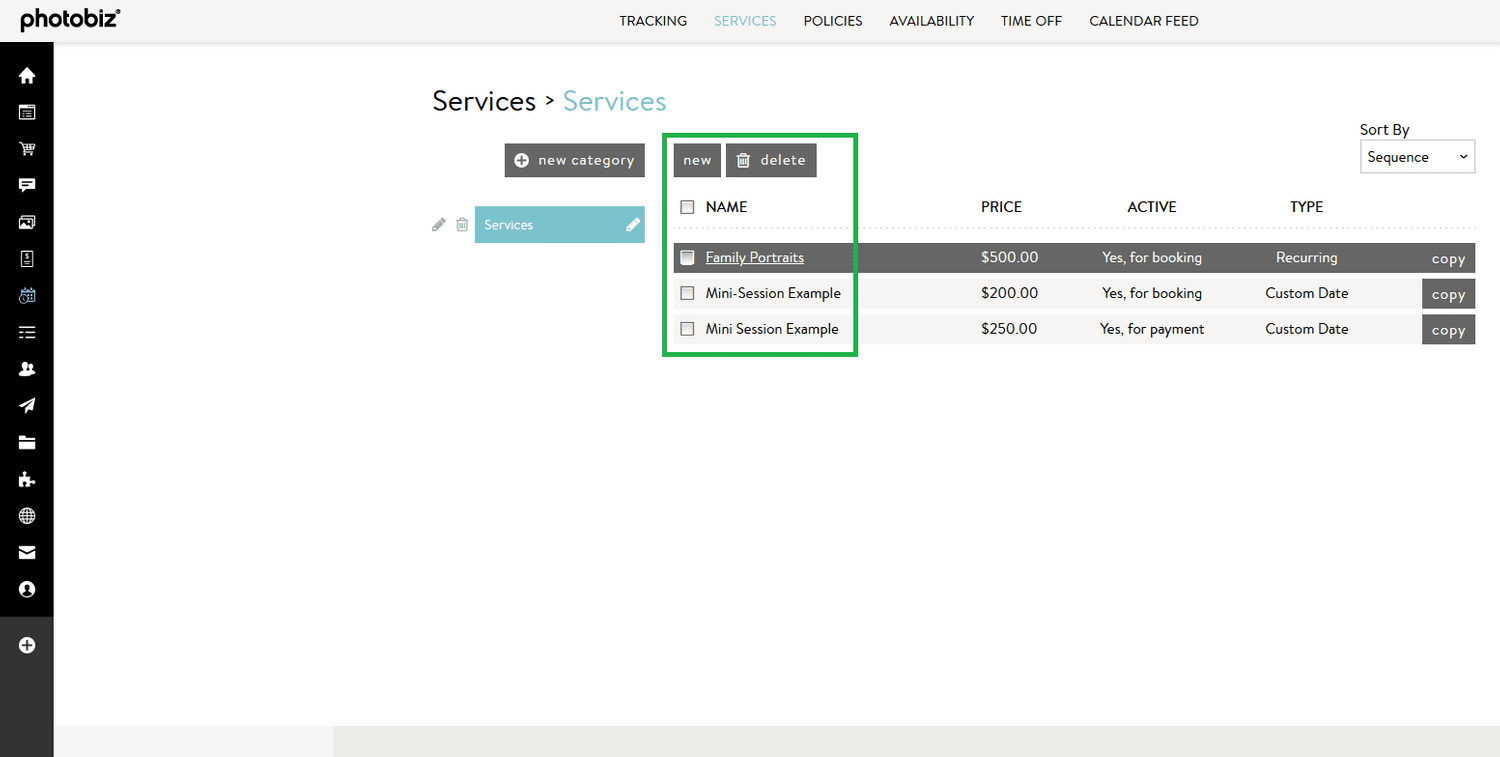The width and height of the screenshot is (1500, 757).
Task: Switch to the AVAILABILITY tab
Action: click(931, 20)
